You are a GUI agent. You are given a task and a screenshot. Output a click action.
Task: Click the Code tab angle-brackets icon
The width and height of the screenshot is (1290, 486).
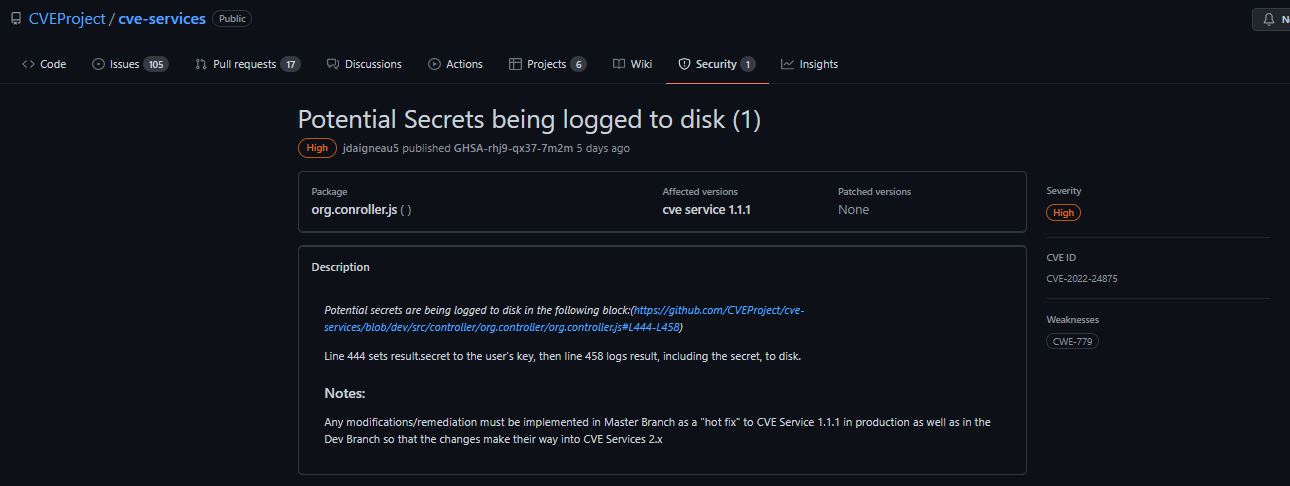tap(28, 64)
